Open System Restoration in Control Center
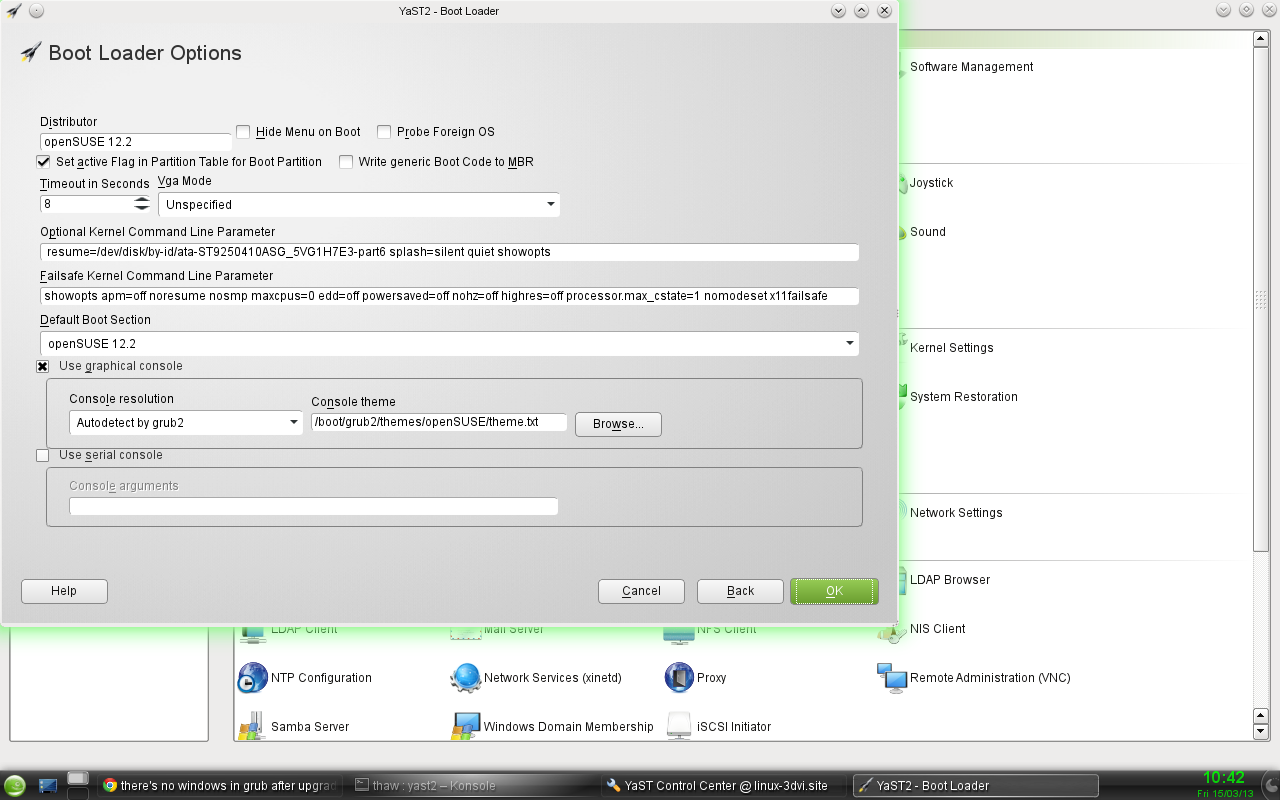Image resolution: width=1280 pixels, height=800 pixels. 963,397
